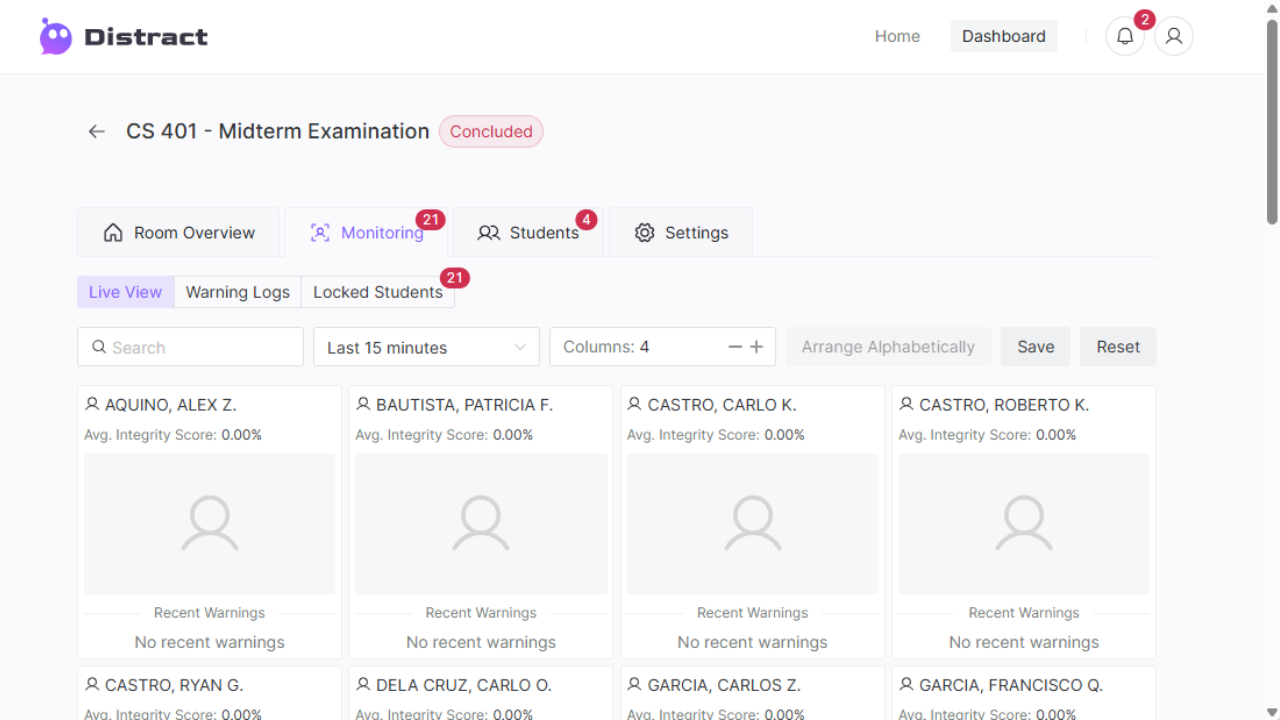The width and height of the screenshot is (1280, 720).
Task: Open the Students tab
Action: click(528, 233)
